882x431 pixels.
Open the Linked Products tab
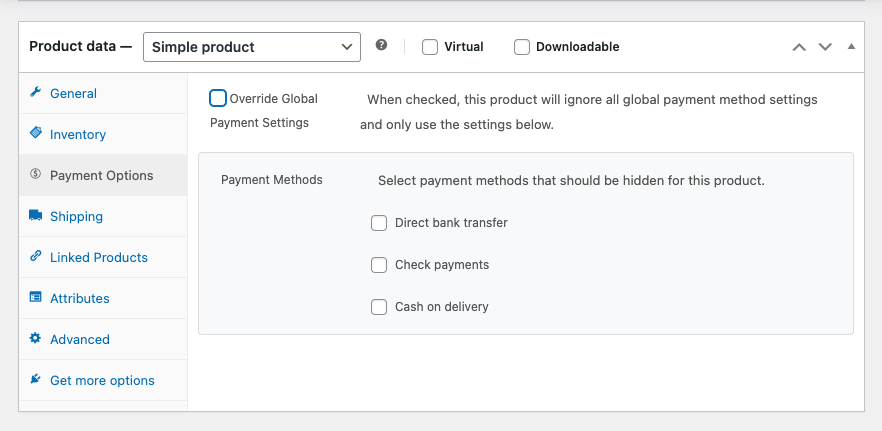[x=99, y=257]
